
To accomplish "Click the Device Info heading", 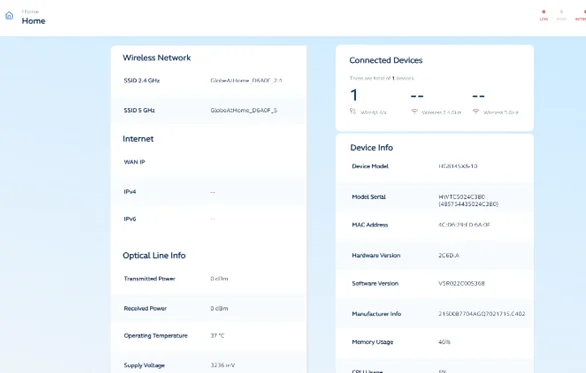I will pos(371,148).
